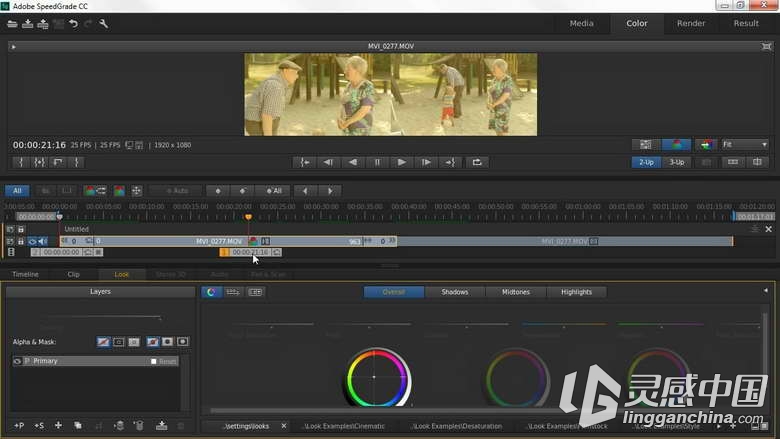
Task: Open the Clip tab
Action: coord(74,274)
